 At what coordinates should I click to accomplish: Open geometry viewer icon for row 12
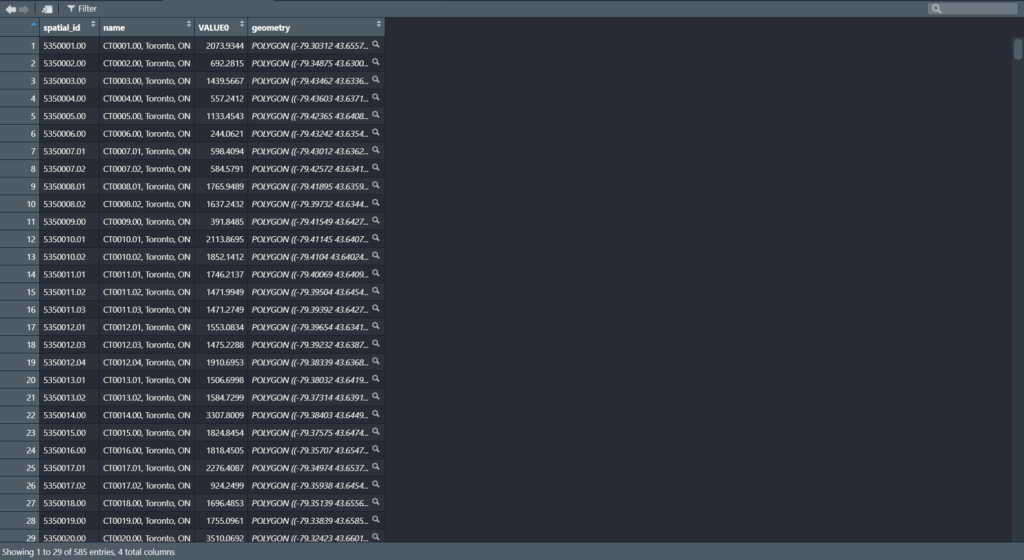point(376,239)
